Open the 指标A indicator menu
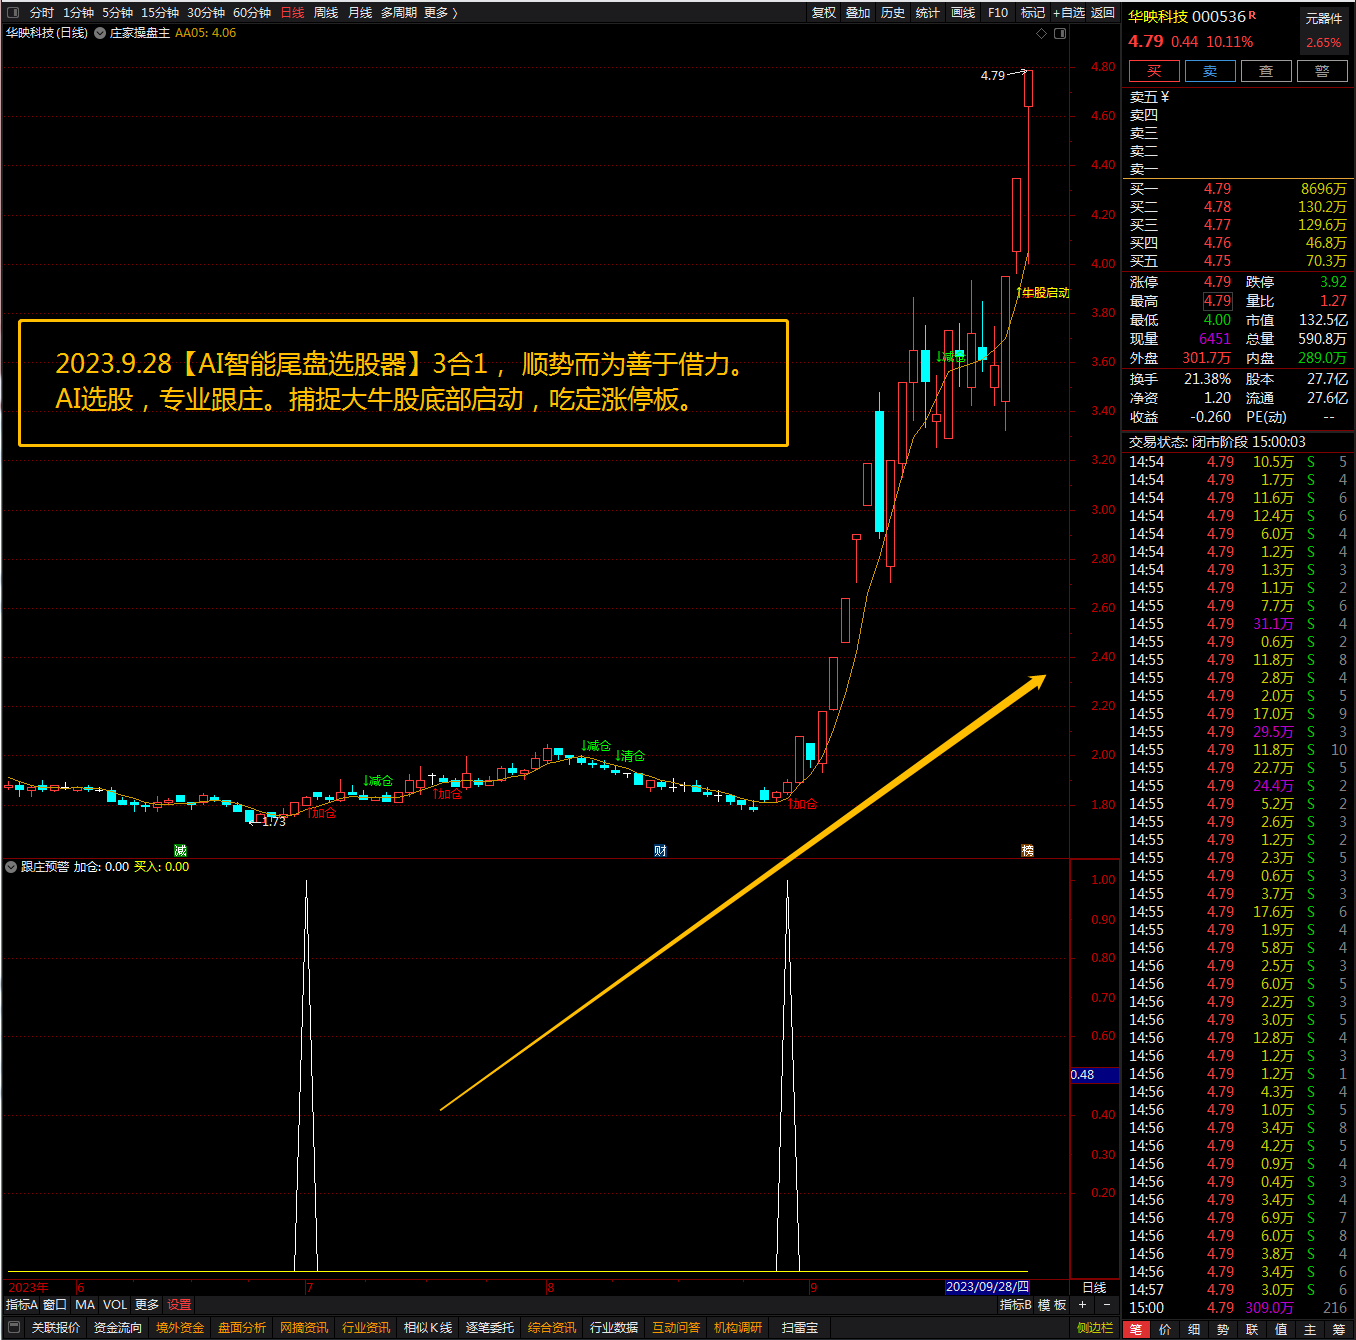 pos(22,1305)
